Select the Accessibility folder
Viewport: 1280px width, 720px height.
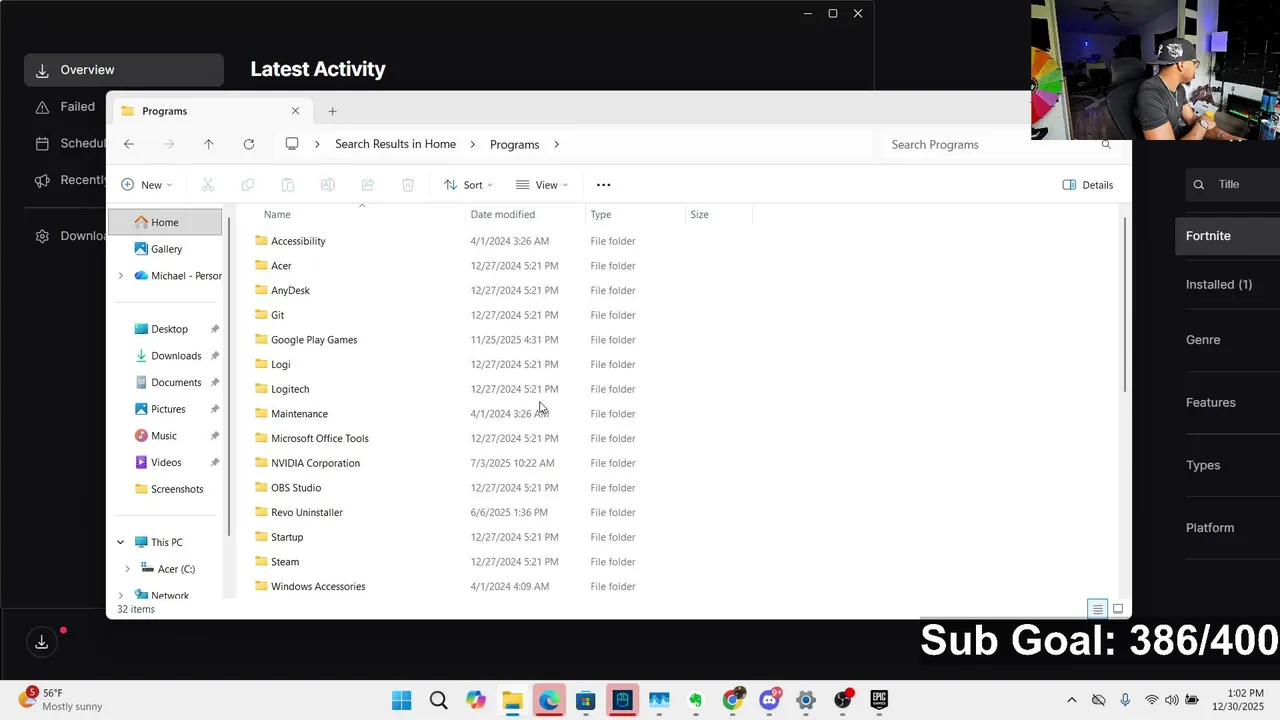pyautogui.click(x=298, y=241)
